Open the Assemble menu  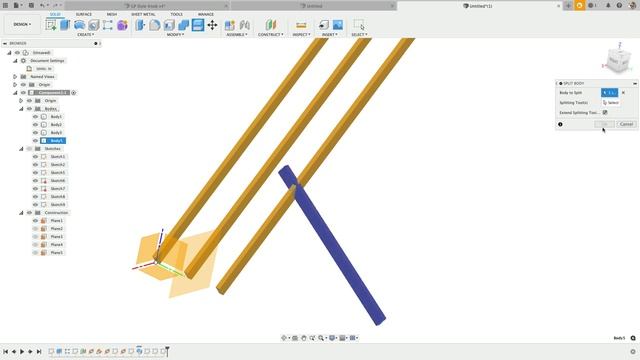pyautogui.click(x=237, y=35)
